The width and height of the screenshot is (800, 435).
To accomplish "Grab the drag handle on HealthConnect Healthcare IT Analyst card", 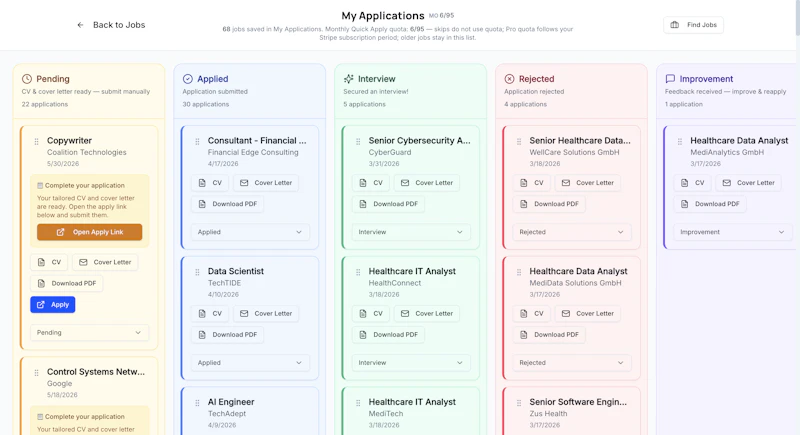I will pyautogui.click(x=358, y=272).
